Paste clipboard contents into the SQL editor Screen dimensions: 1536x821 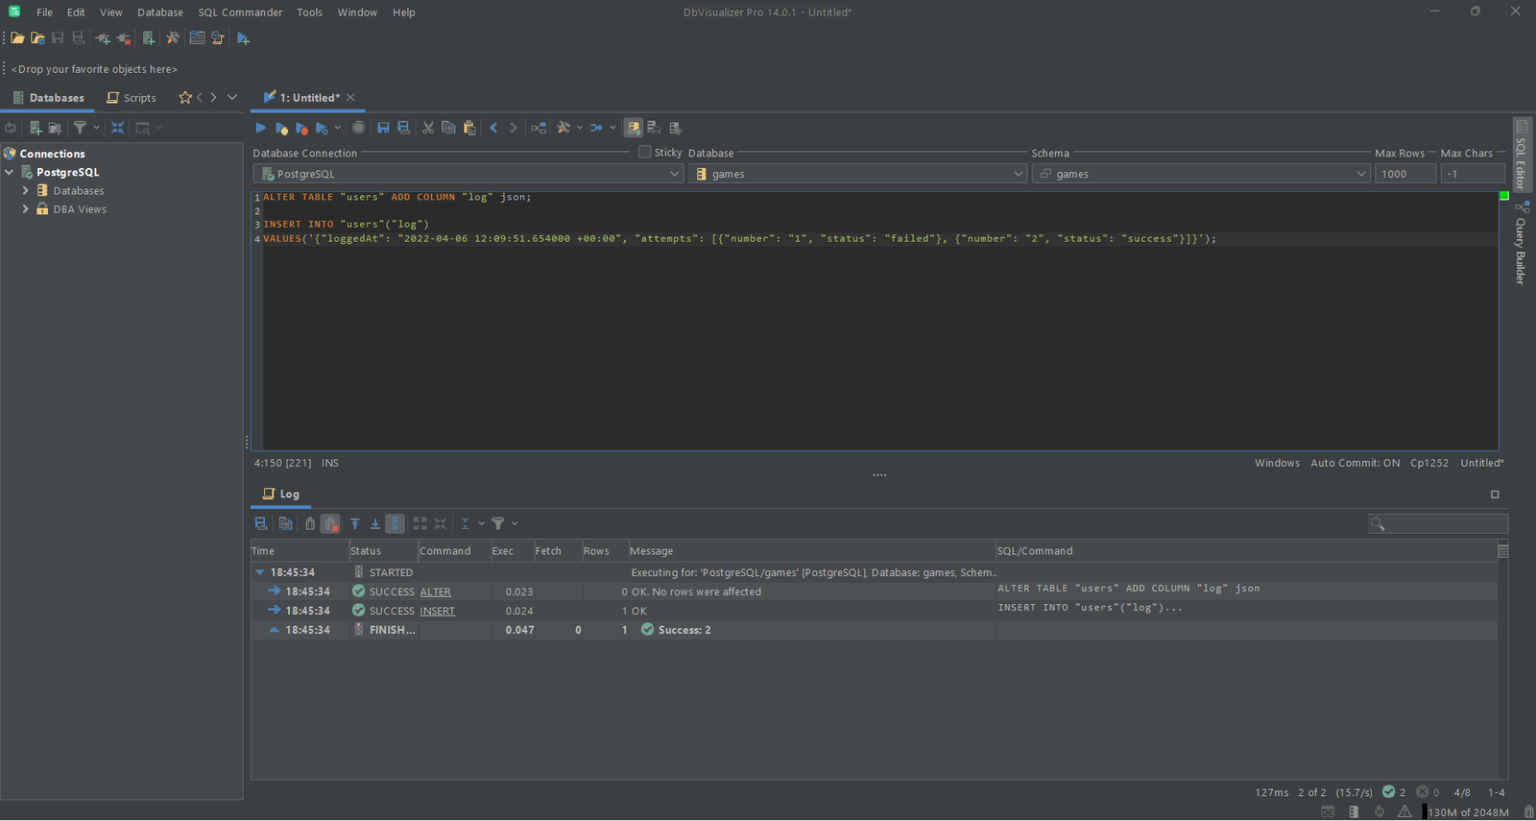(469, 127)
